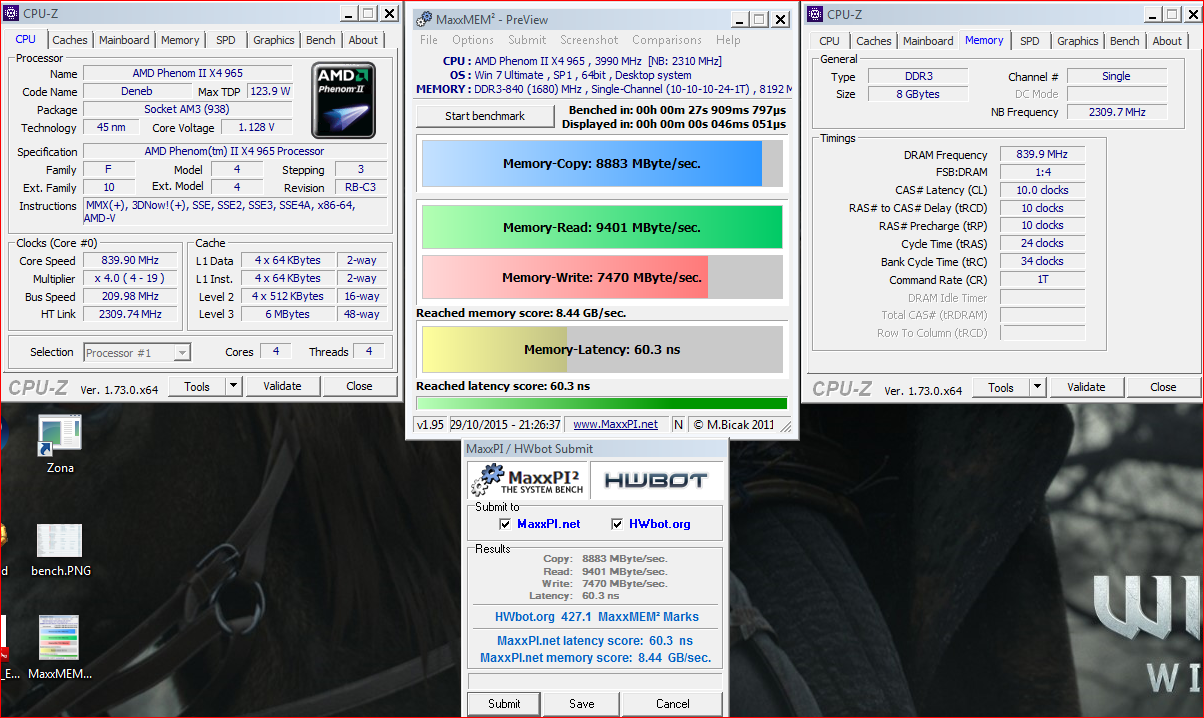Screen dimensions: 1204x718
Task: Click HWbot.org label link in Submit to
Action: (659, 524)
